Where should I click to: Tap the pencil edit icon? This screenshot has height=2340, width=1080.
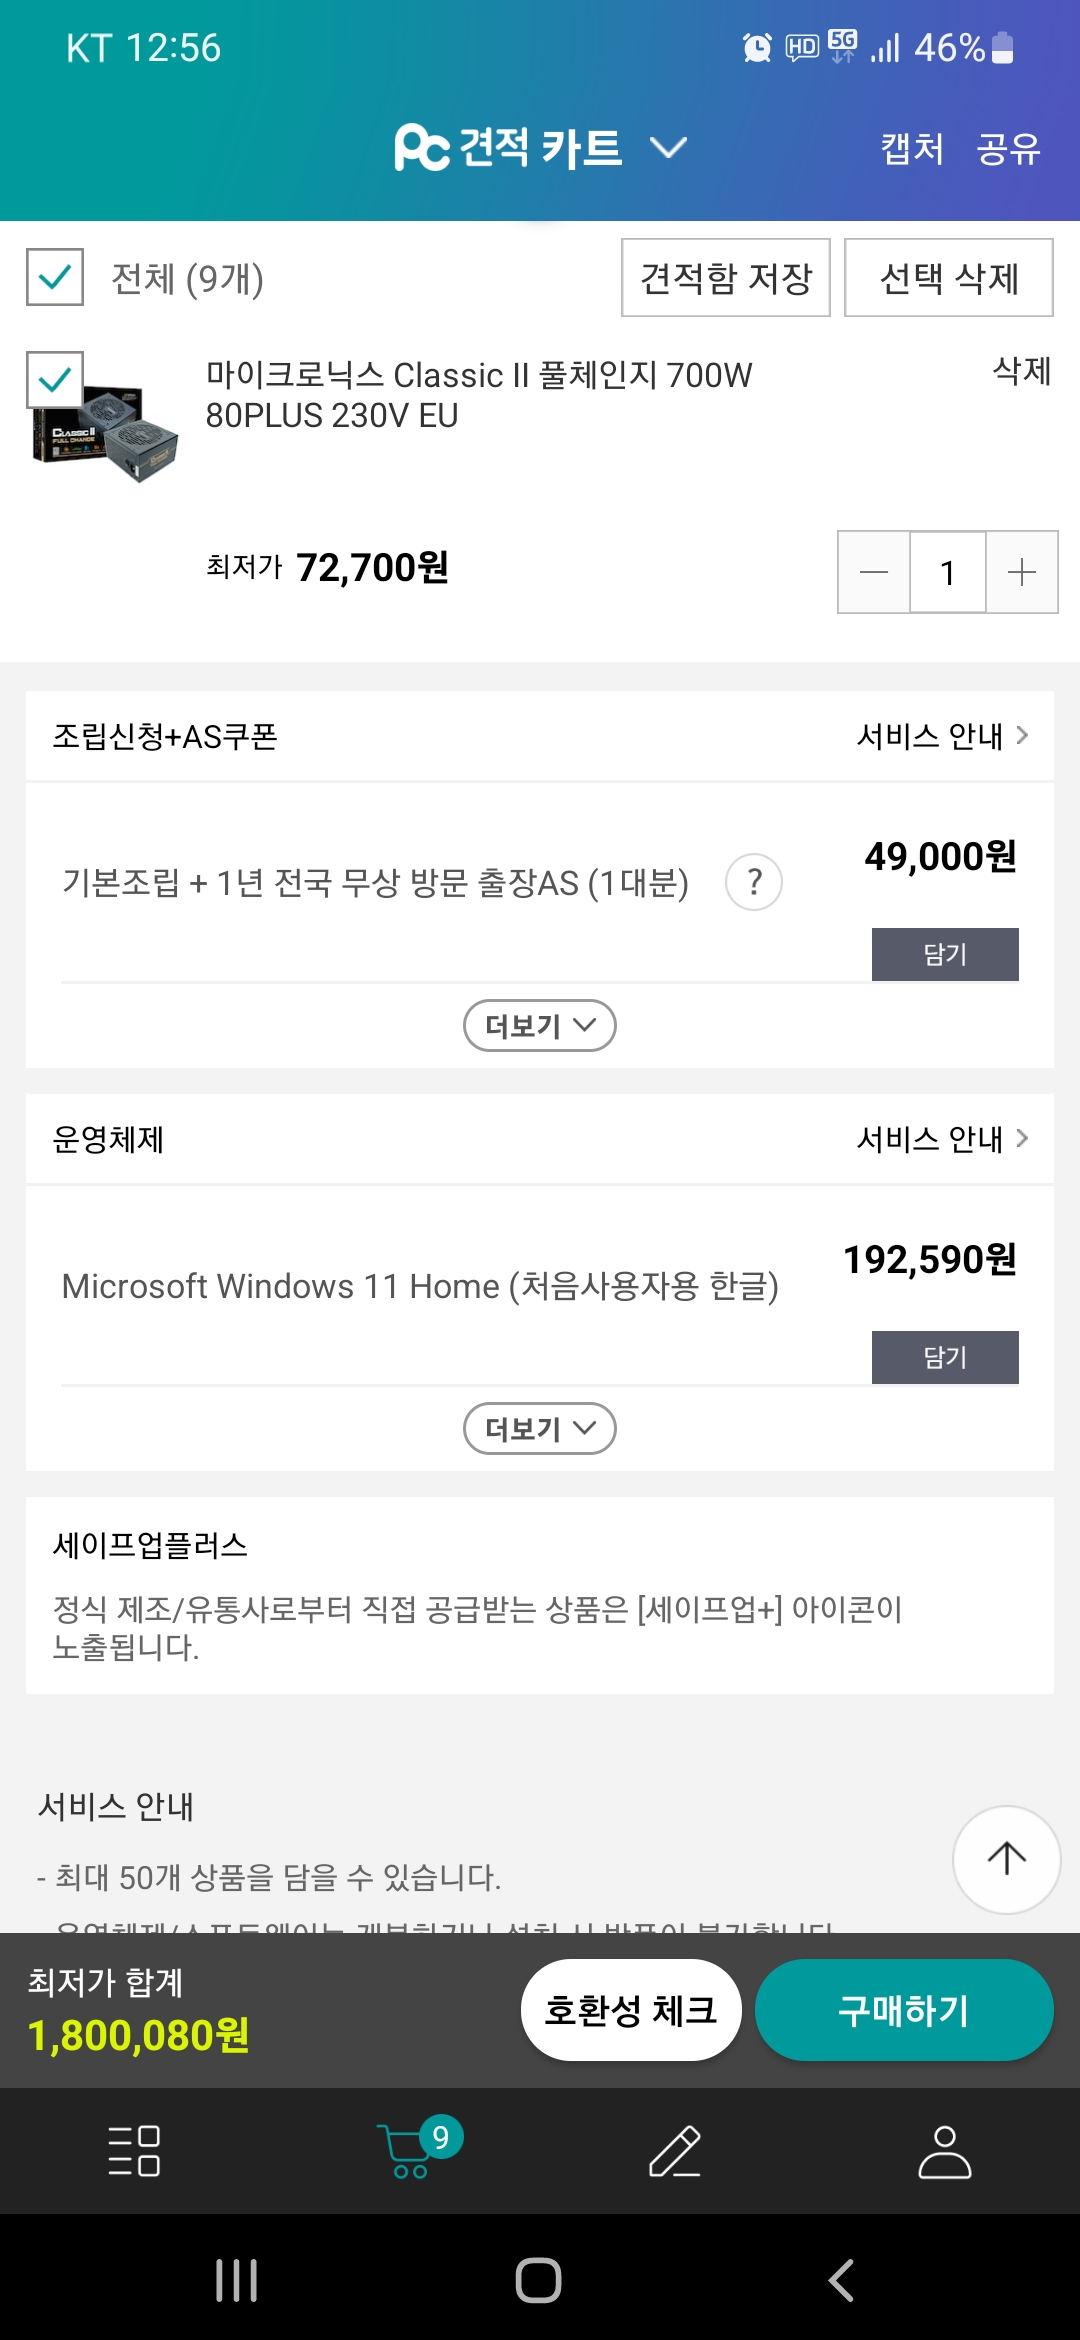tap(675, 2150)
